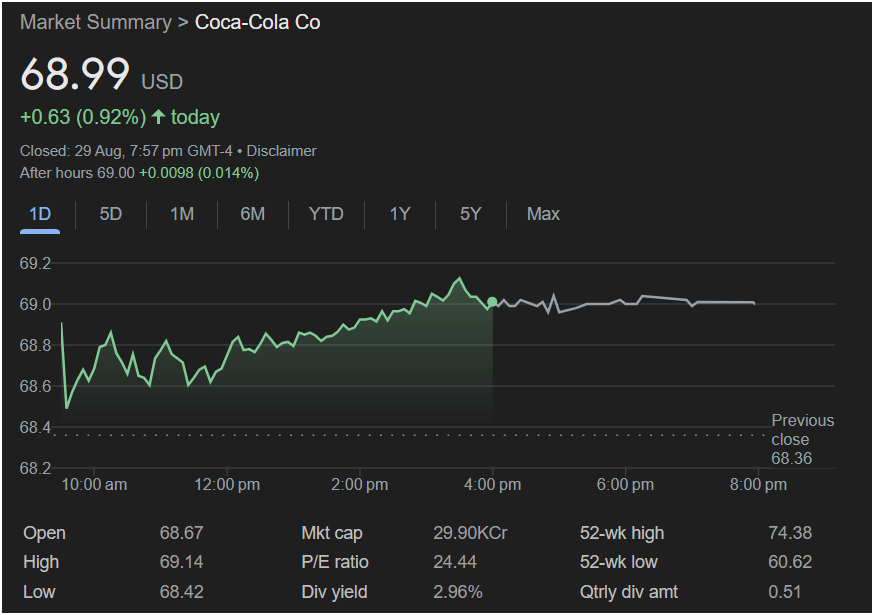Click the 4:00 pm axis label

click(493, 484)
